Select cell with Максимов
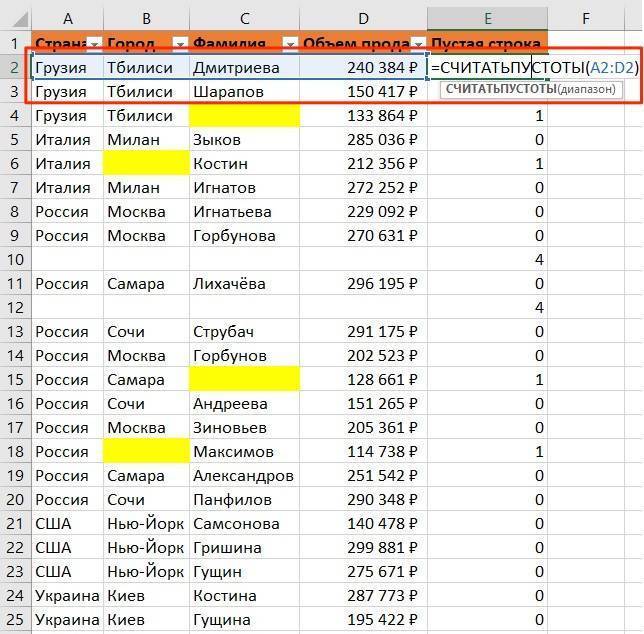The height and width of the screenshot is (634, 644). click(x=244, y=451)
